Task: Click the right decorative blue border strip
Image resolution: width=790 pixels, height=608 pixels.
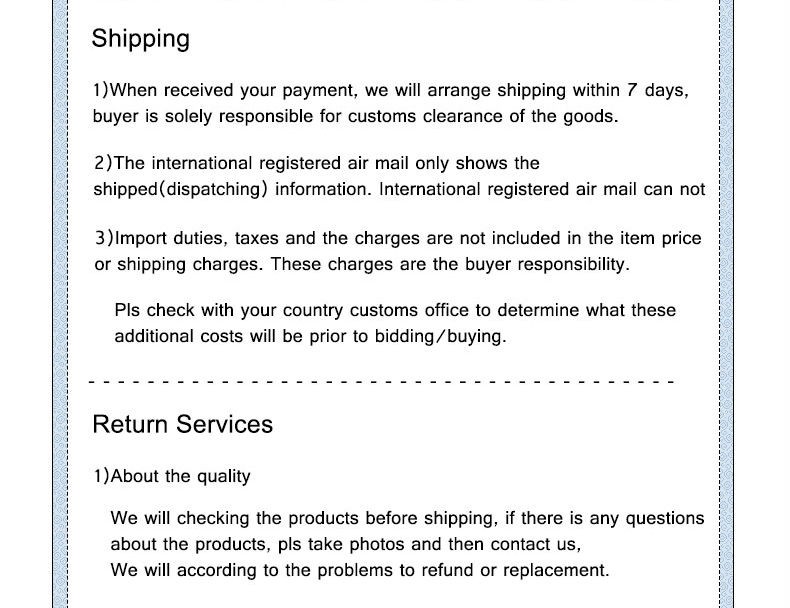Action: click(727, 300)
